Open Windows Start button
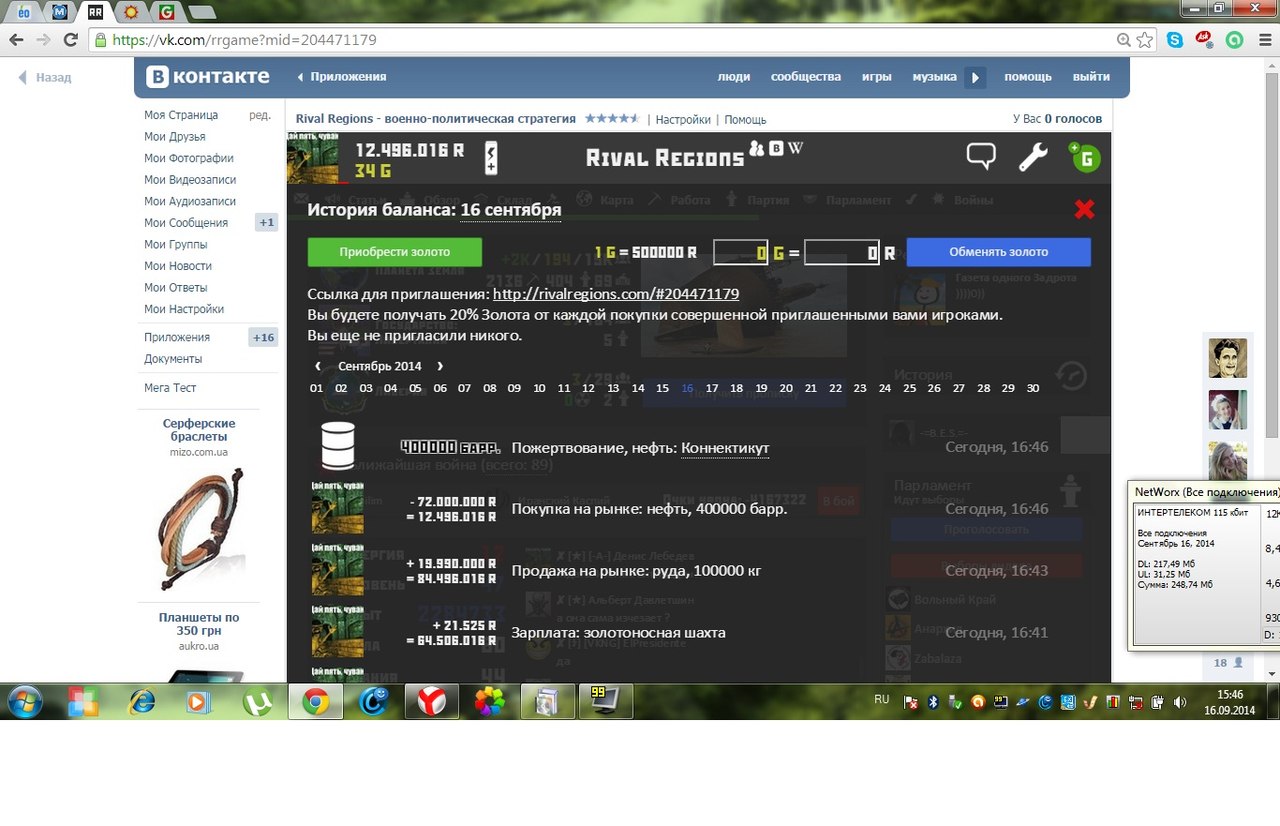The image size is (1280, 826). (x=24, y=702)
